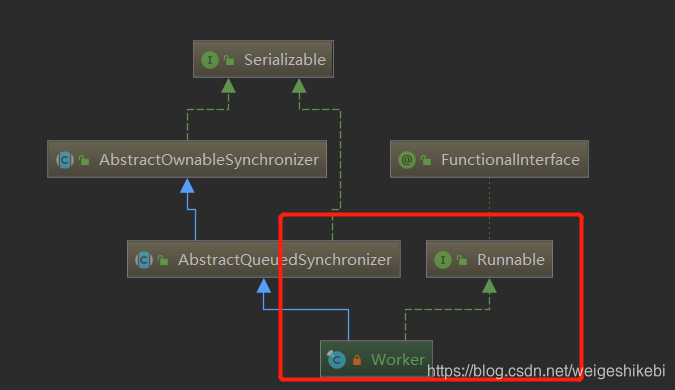Select the FunctionalInterface annotation node
Screen dimensions: 675x390
coord(489,159)
